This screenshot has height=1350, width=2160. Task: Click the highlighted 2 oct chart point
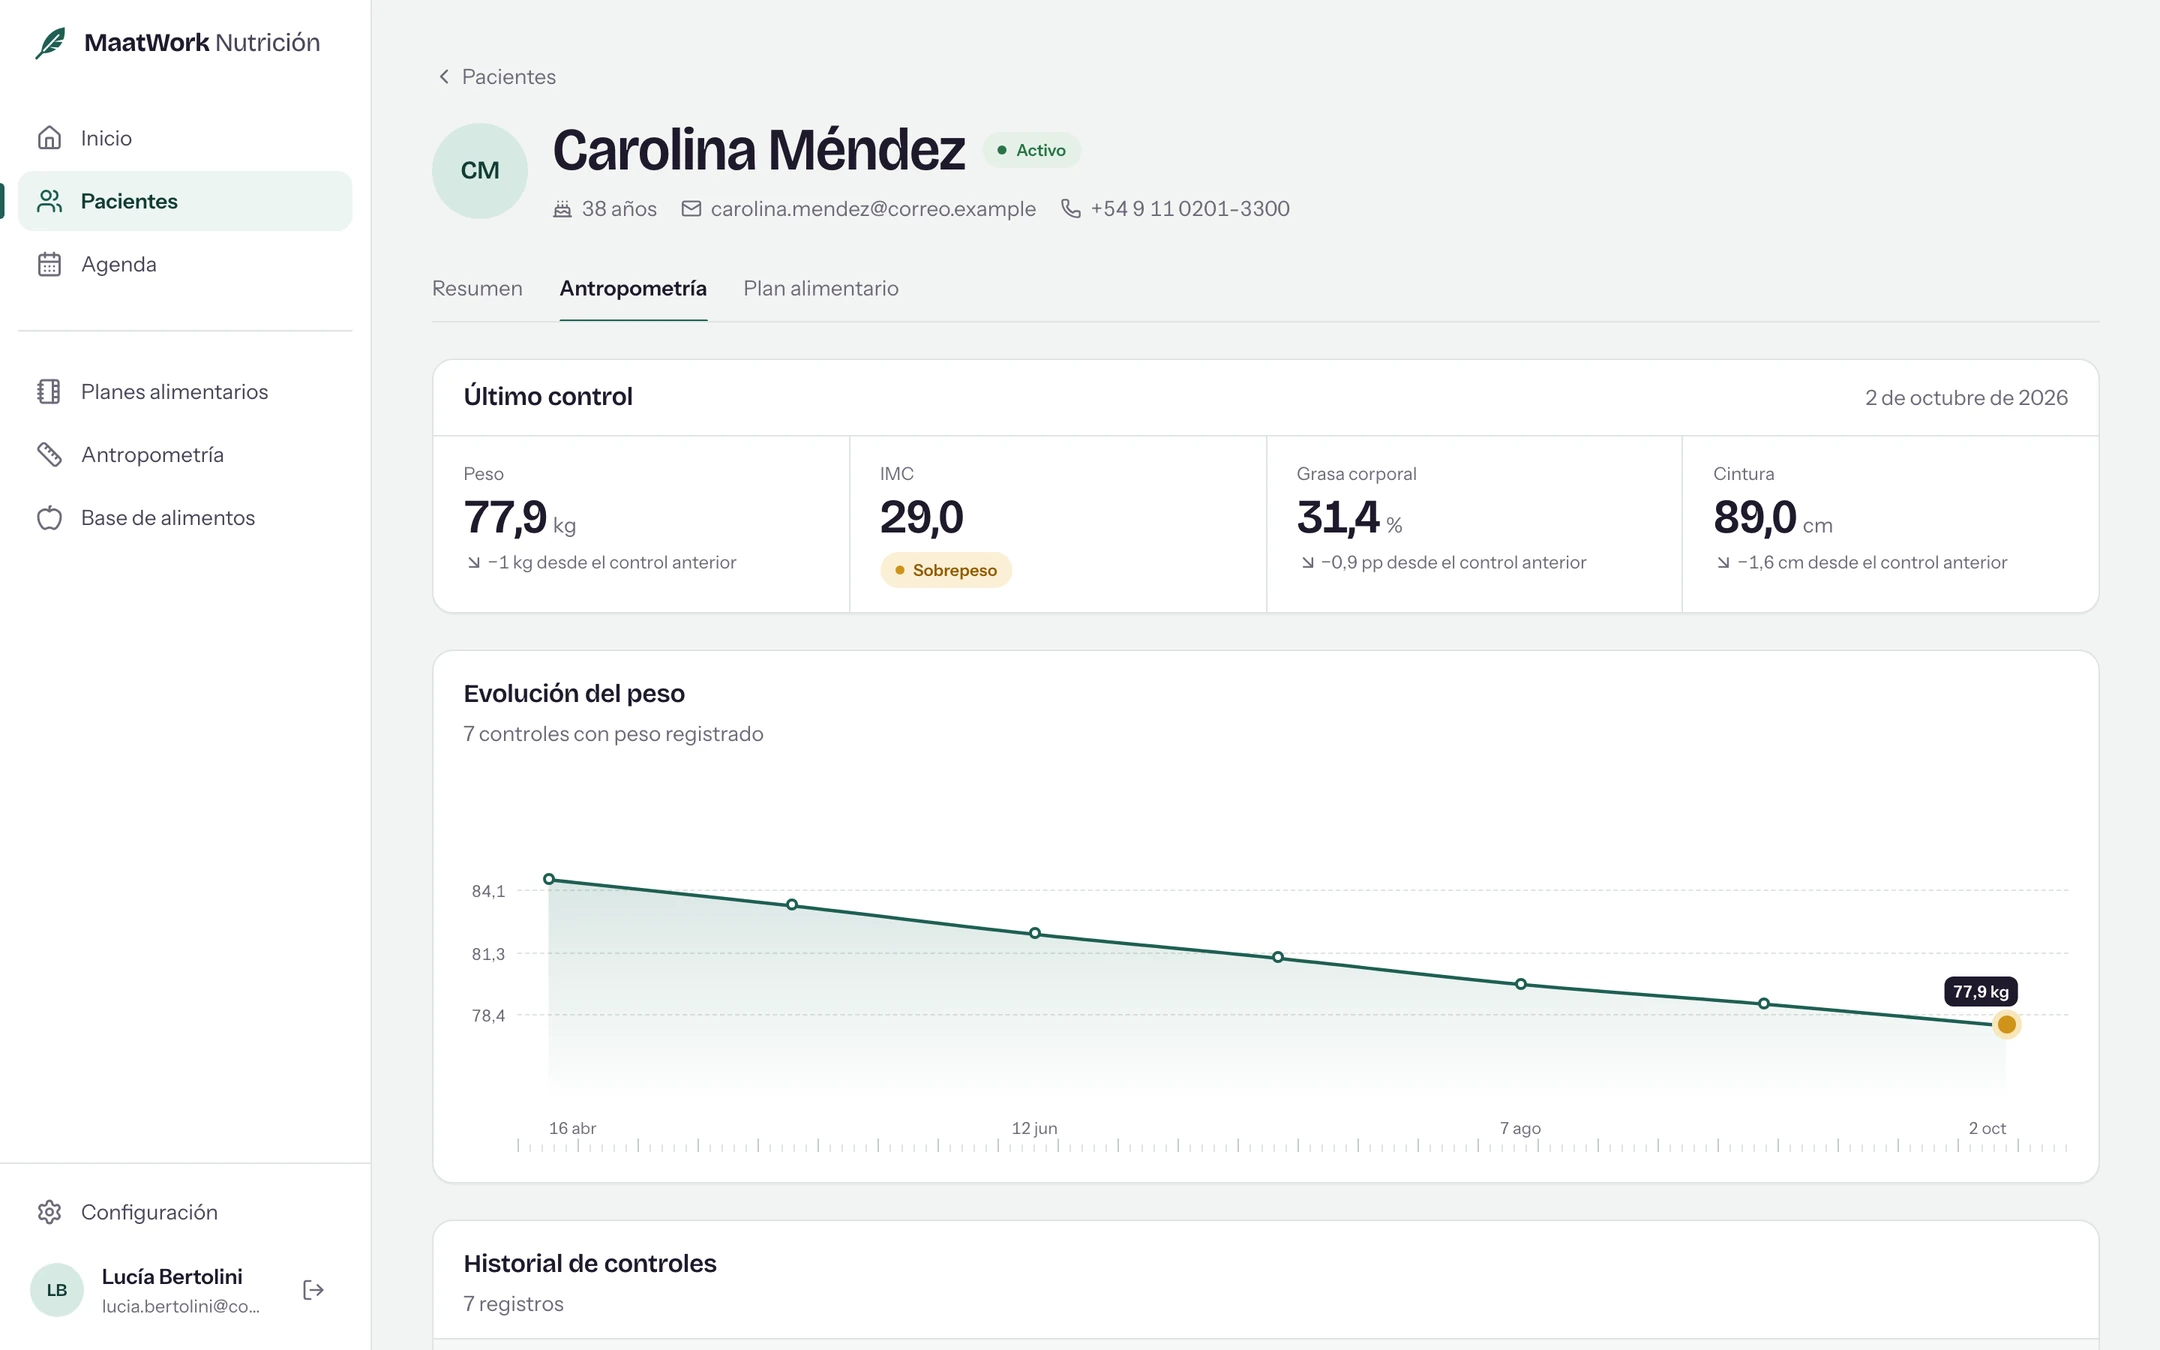[x=2006, y=1024]
